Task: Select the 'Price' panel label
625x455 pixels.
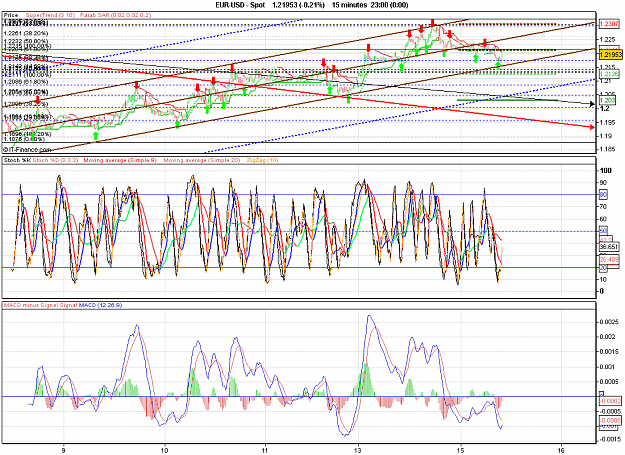Action: 11,15
